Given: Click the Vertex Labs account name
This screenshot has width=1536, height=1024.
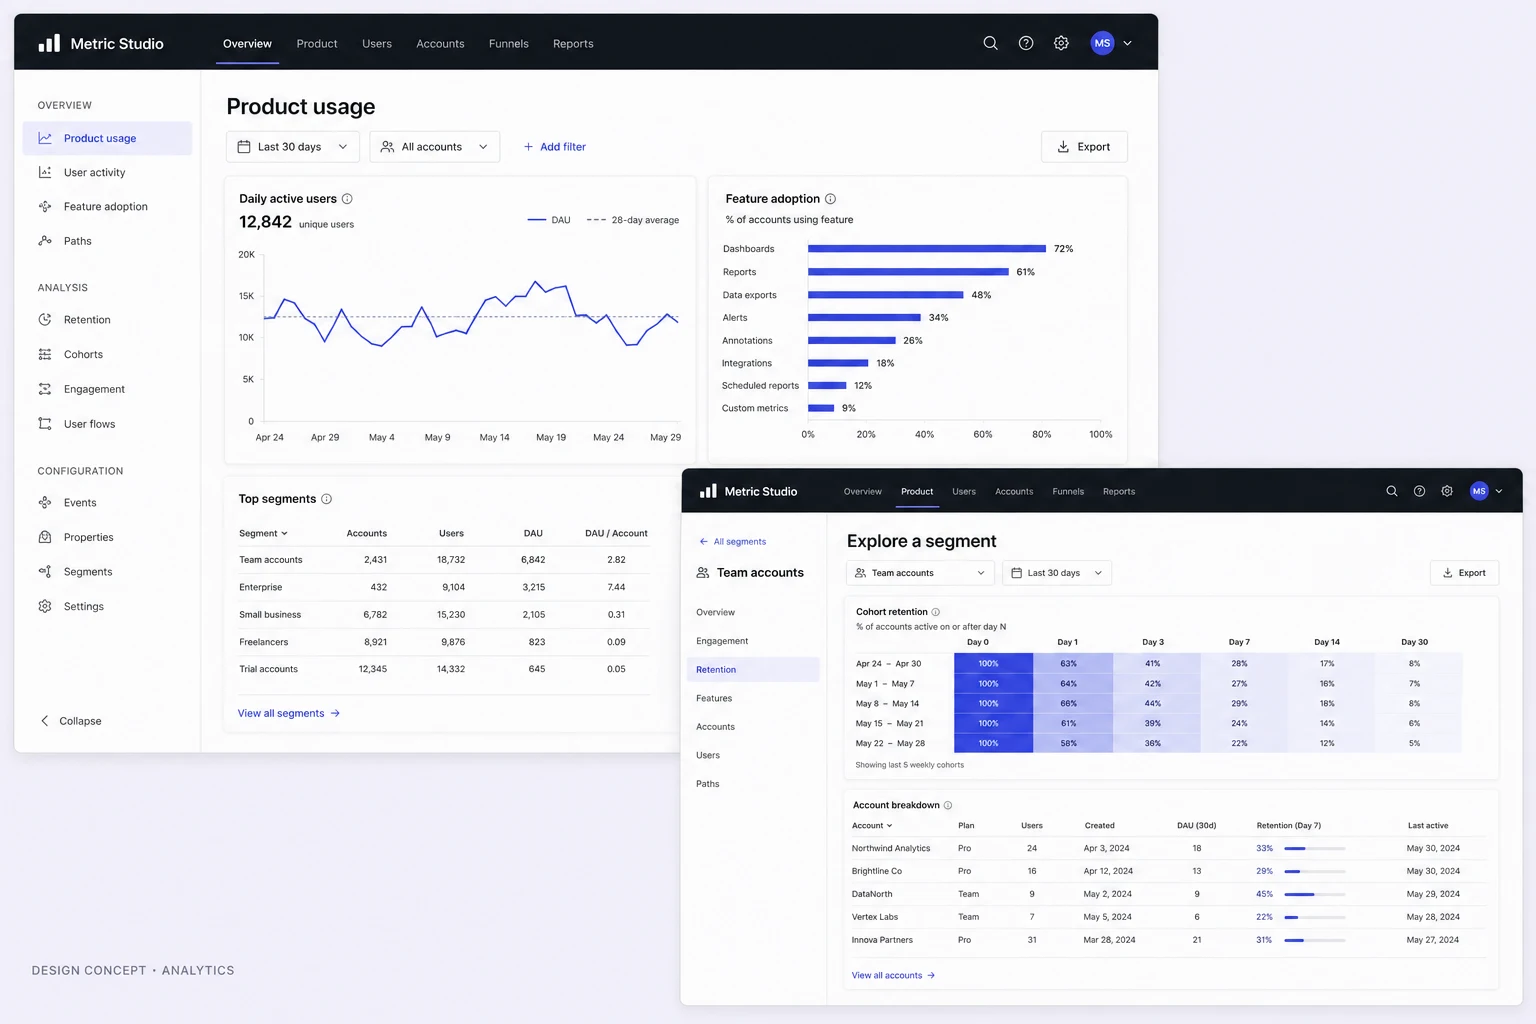Looking at the screenshot, I should click(x=875, y=917).
